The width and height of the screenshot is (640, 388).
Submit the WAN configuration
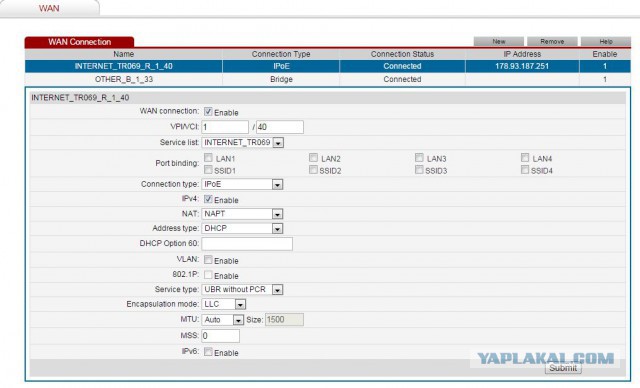[563, 368]
